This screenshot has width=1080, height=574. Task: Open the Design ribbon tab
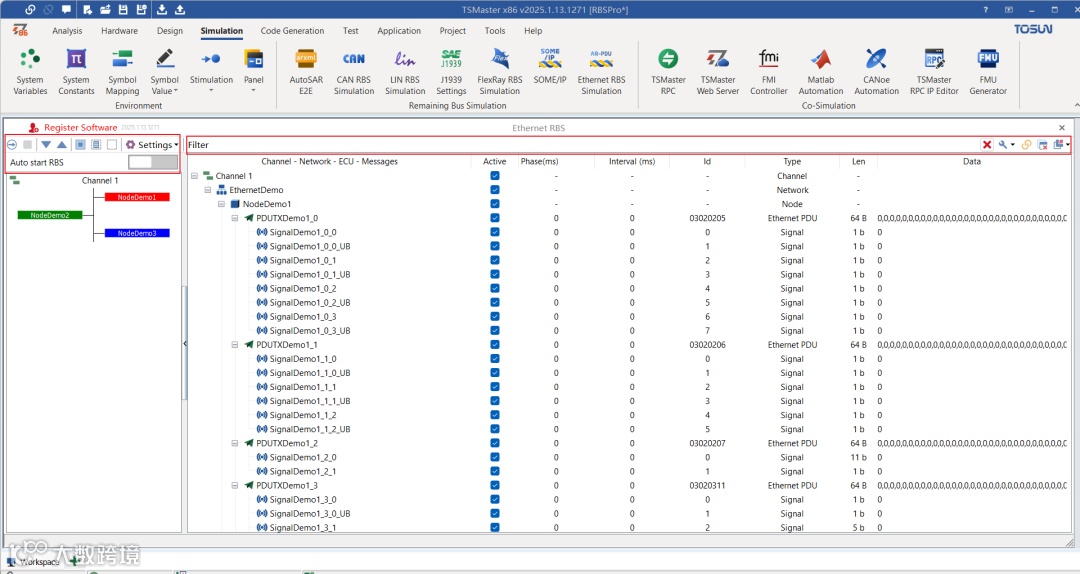pos(169,31)
